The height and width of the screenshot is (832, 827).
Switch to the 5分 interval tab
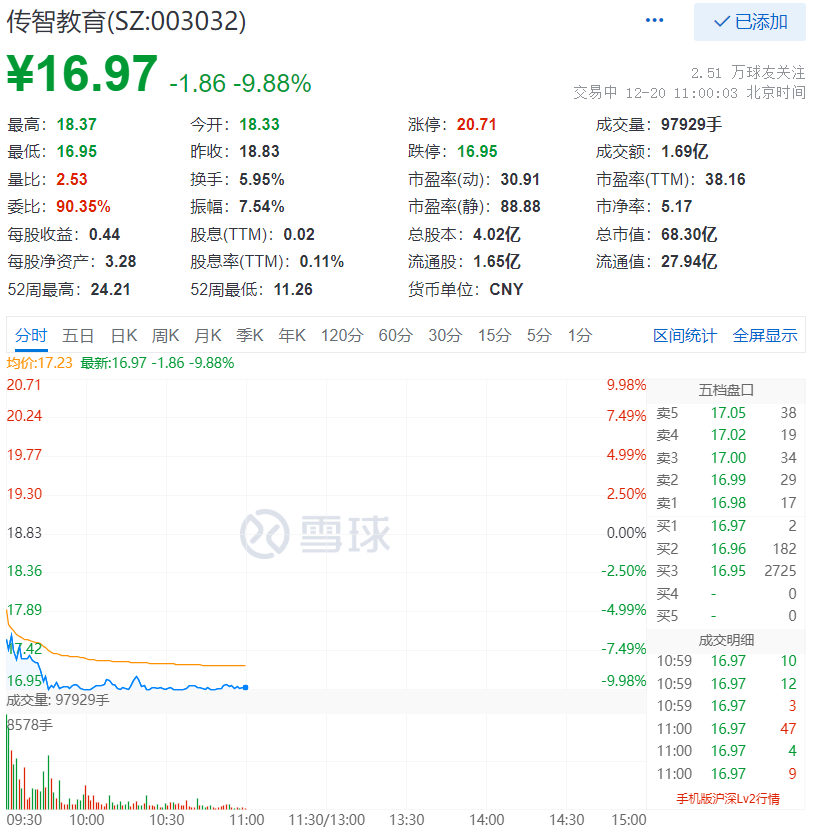tap(539, 336)
